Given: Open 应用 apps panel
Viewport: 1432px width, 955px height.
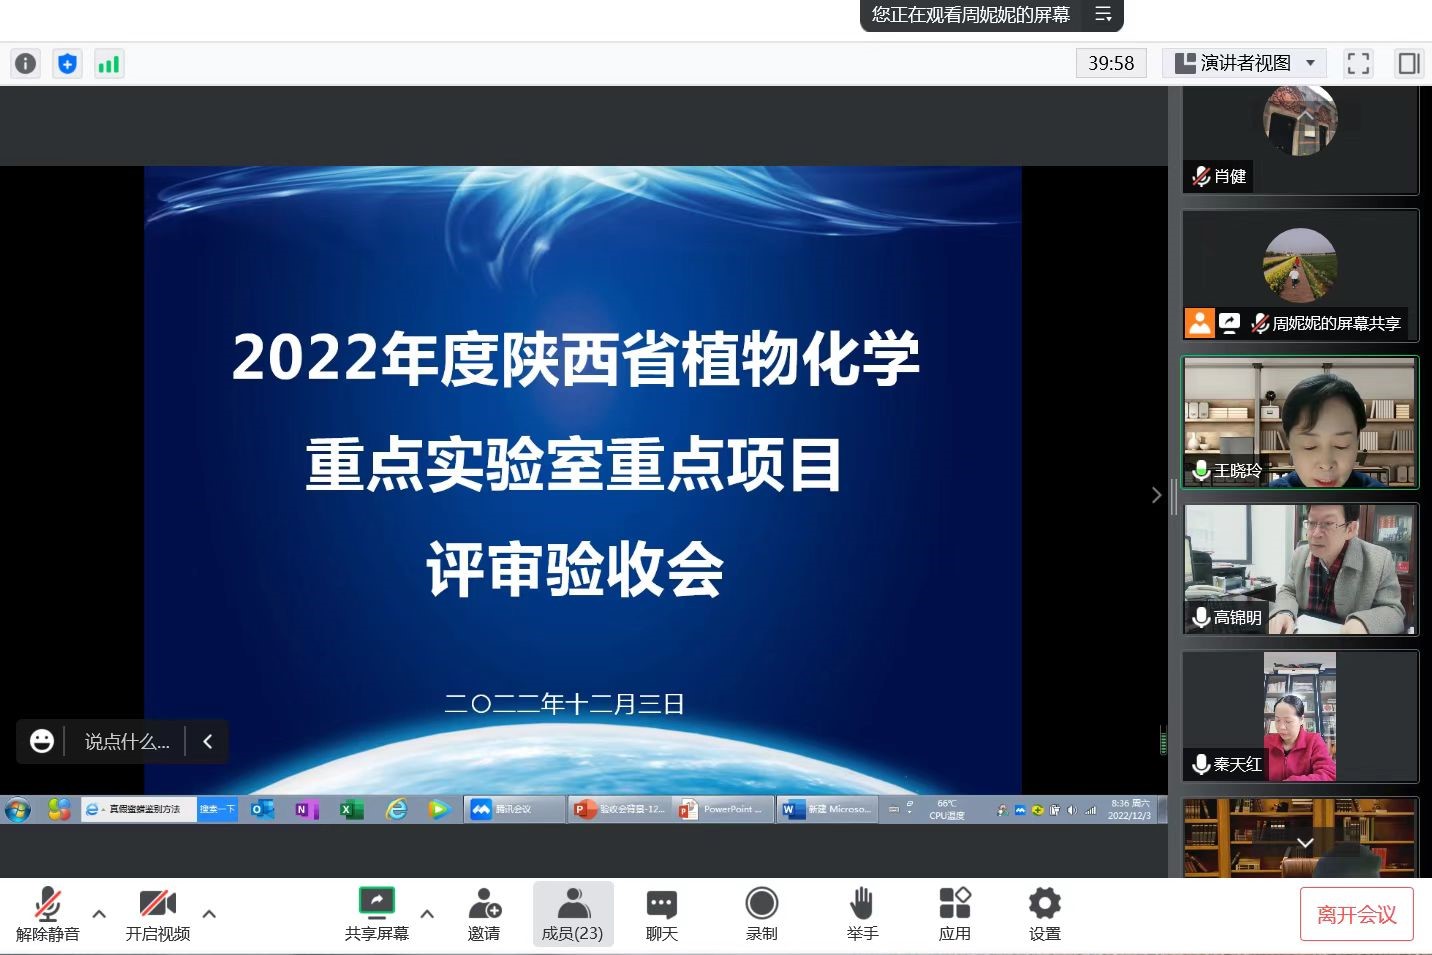Looking at the screenshot, I should [x=954, y=914].
